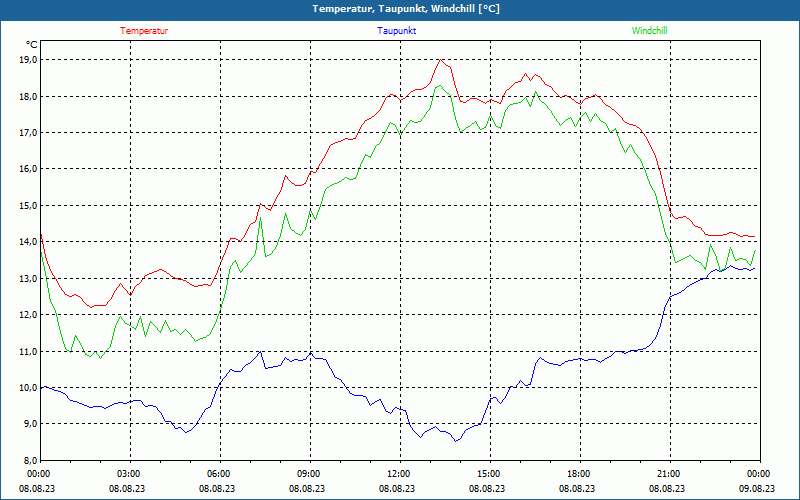This screenshot has height=500, width=800.
Task: Click the 8,0 y-axis value
Action: pyautogui.click(x=30, y=460)
